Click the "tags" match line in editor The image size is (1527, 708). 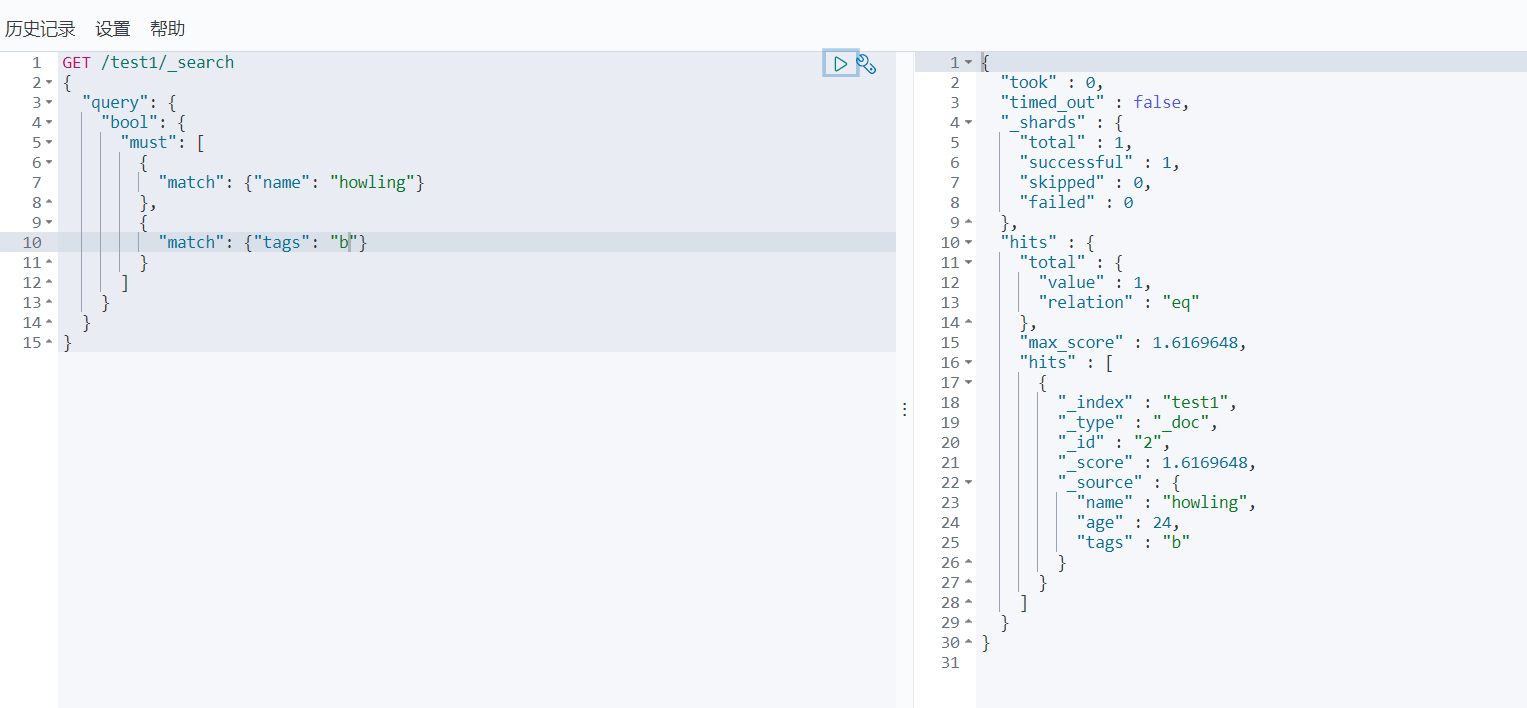pyautogui.click(x=262, y=242)
